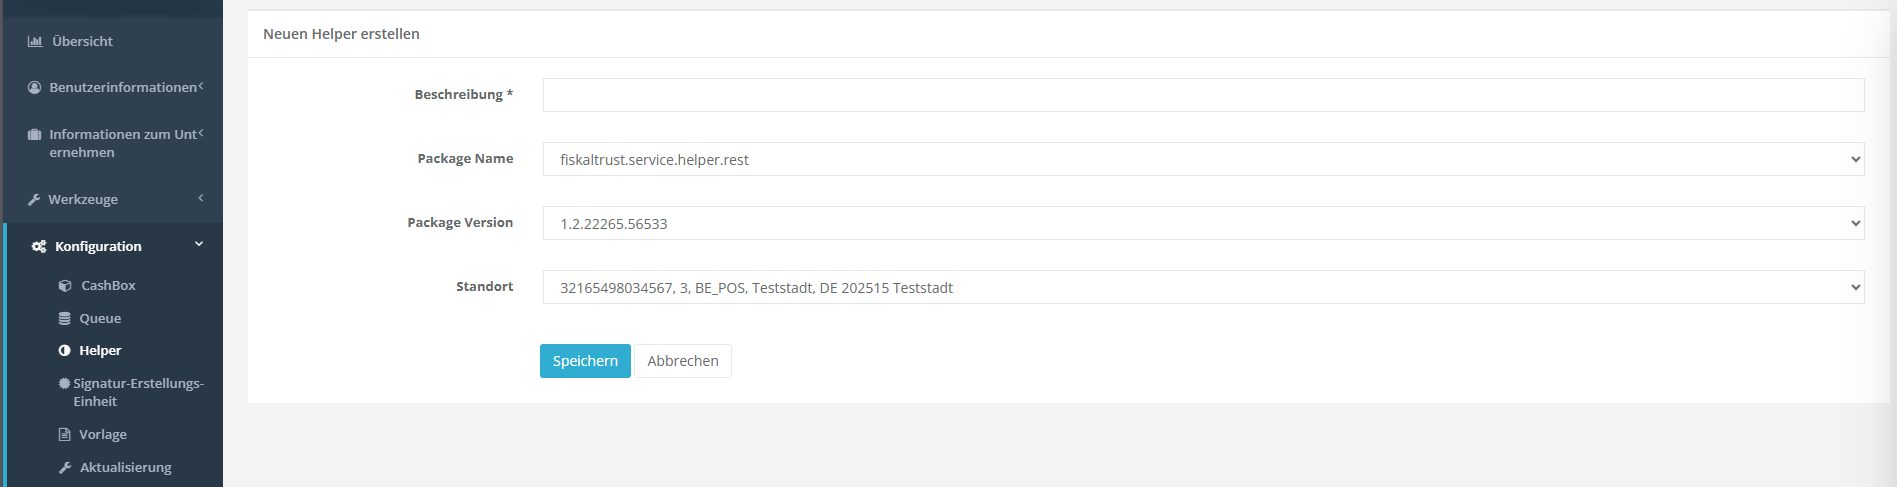This screenshot has width=1897, height=487.
Task: Expand the Werkzeuge submenu arrow
Action: point(201,198)
